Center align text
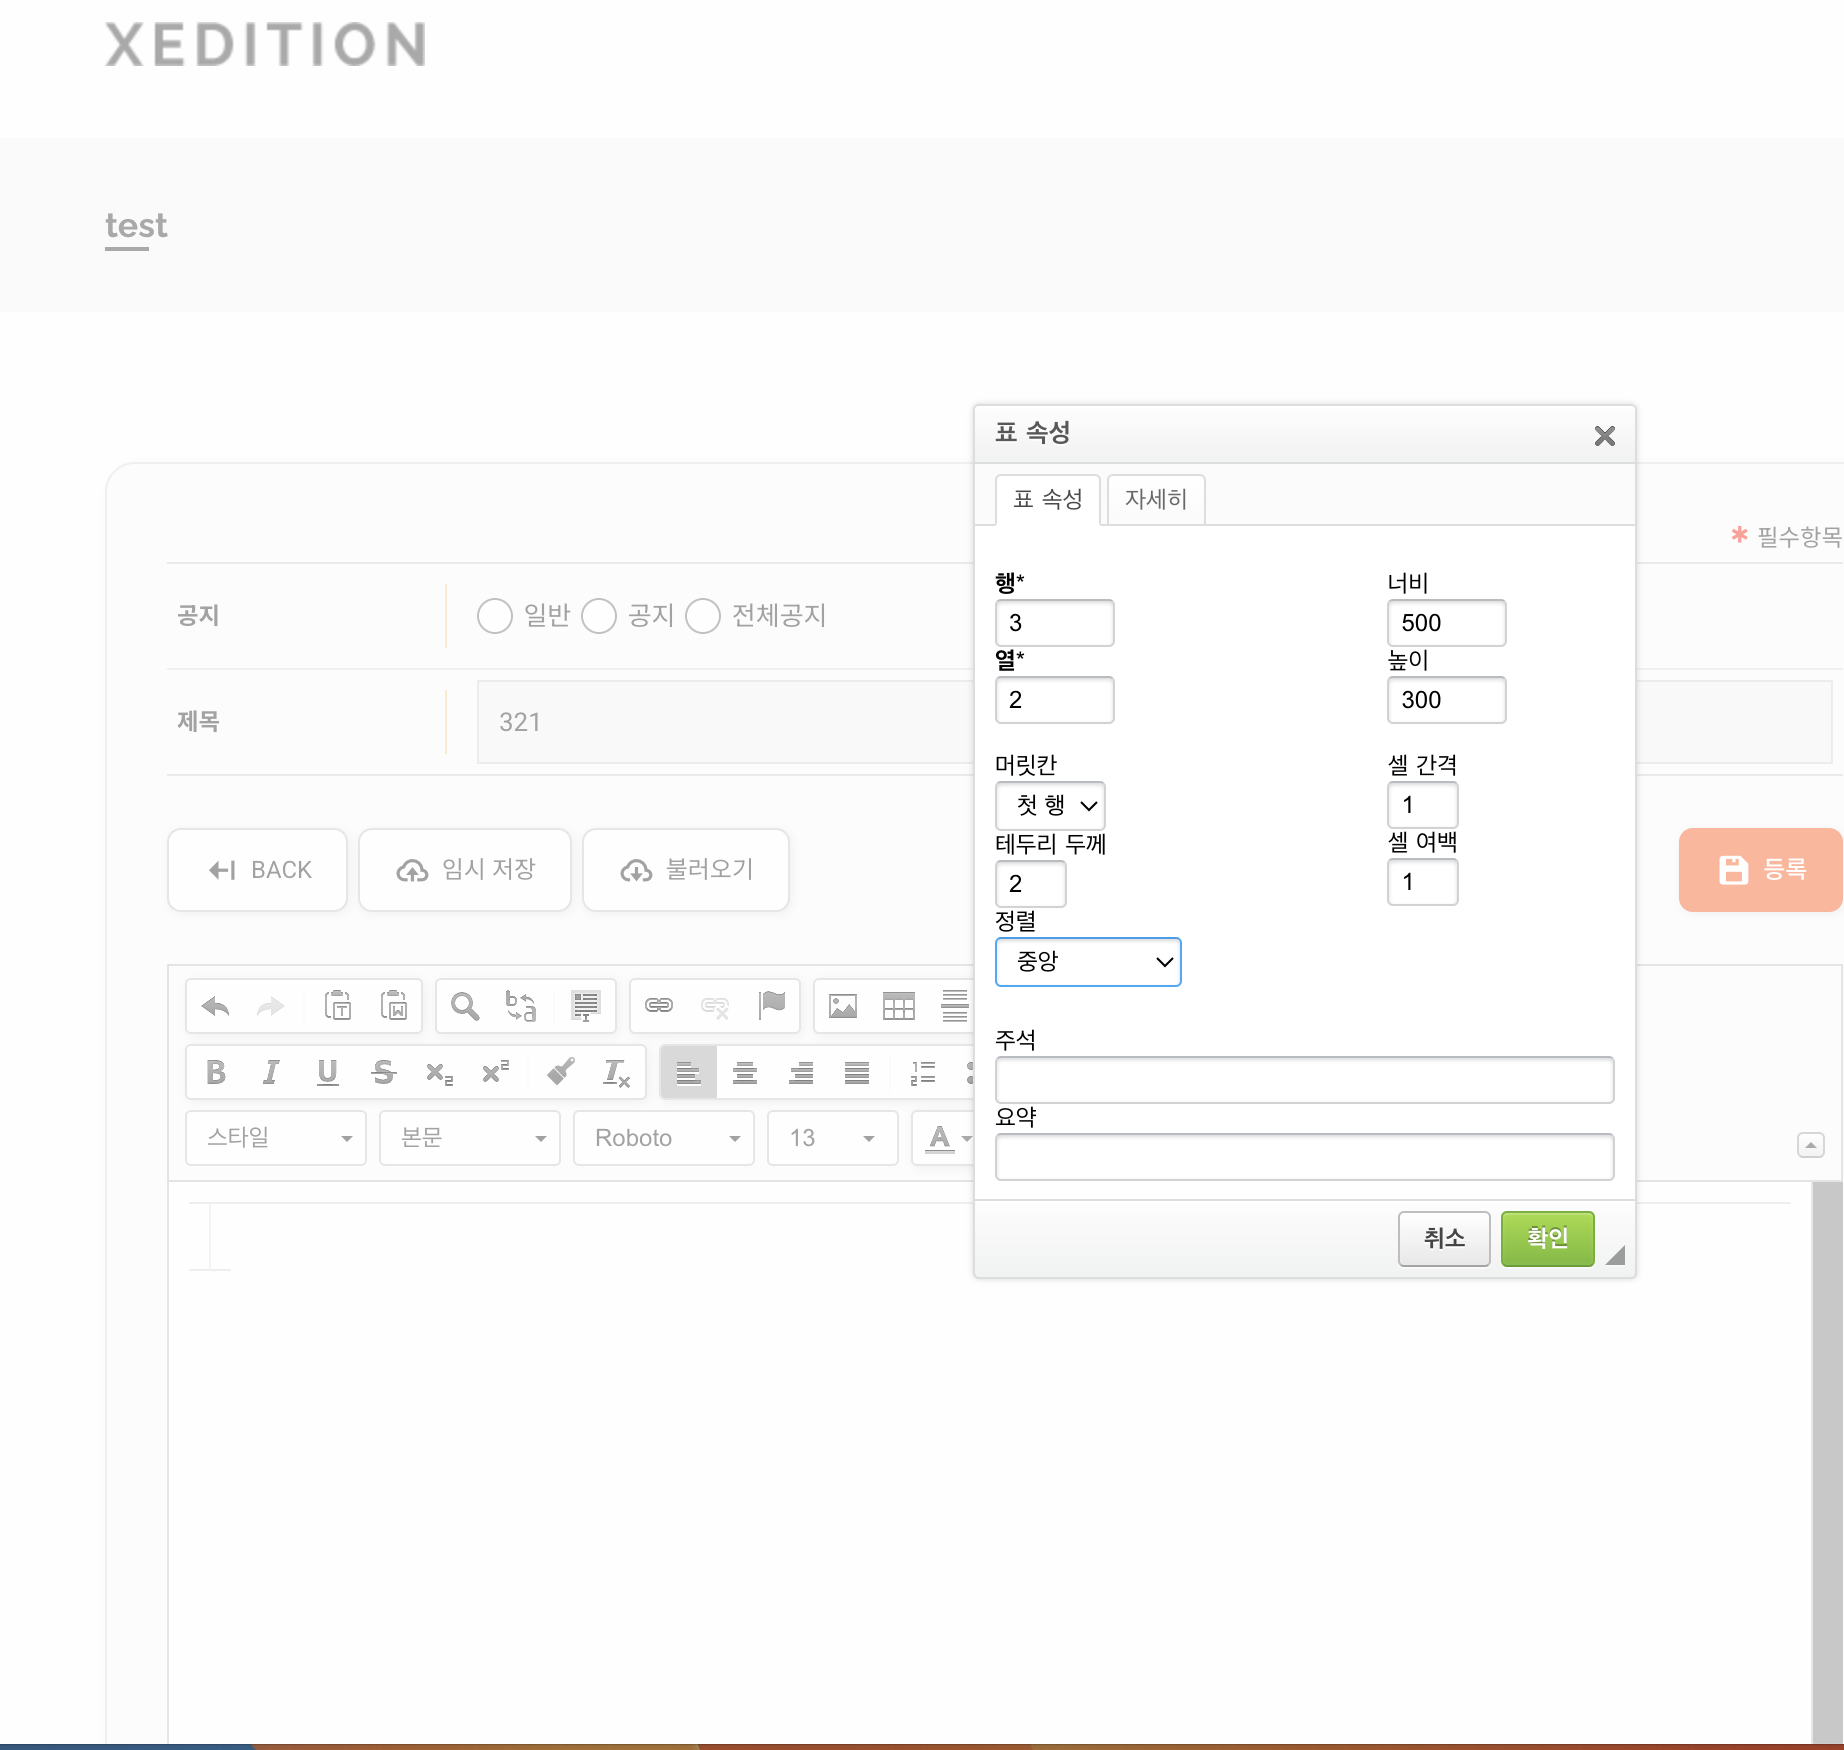The width and height of the screenshot is (1844, 1750). (x=745, y=1073)
